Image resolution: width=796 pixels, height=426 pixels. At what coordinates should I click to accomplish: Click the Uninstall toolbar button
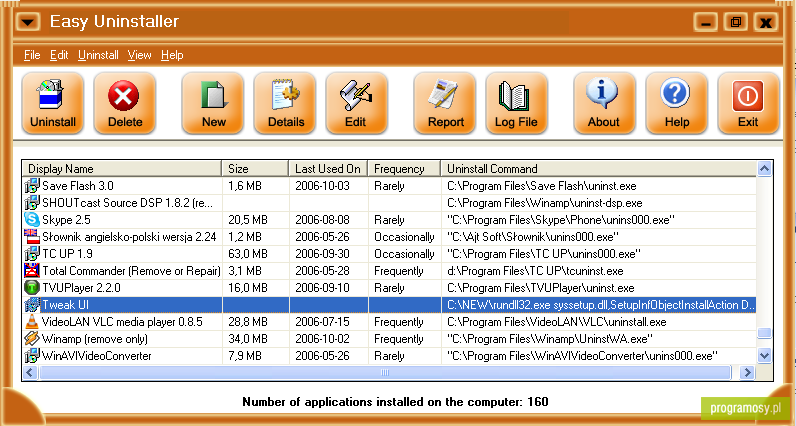tap(52, 103)
